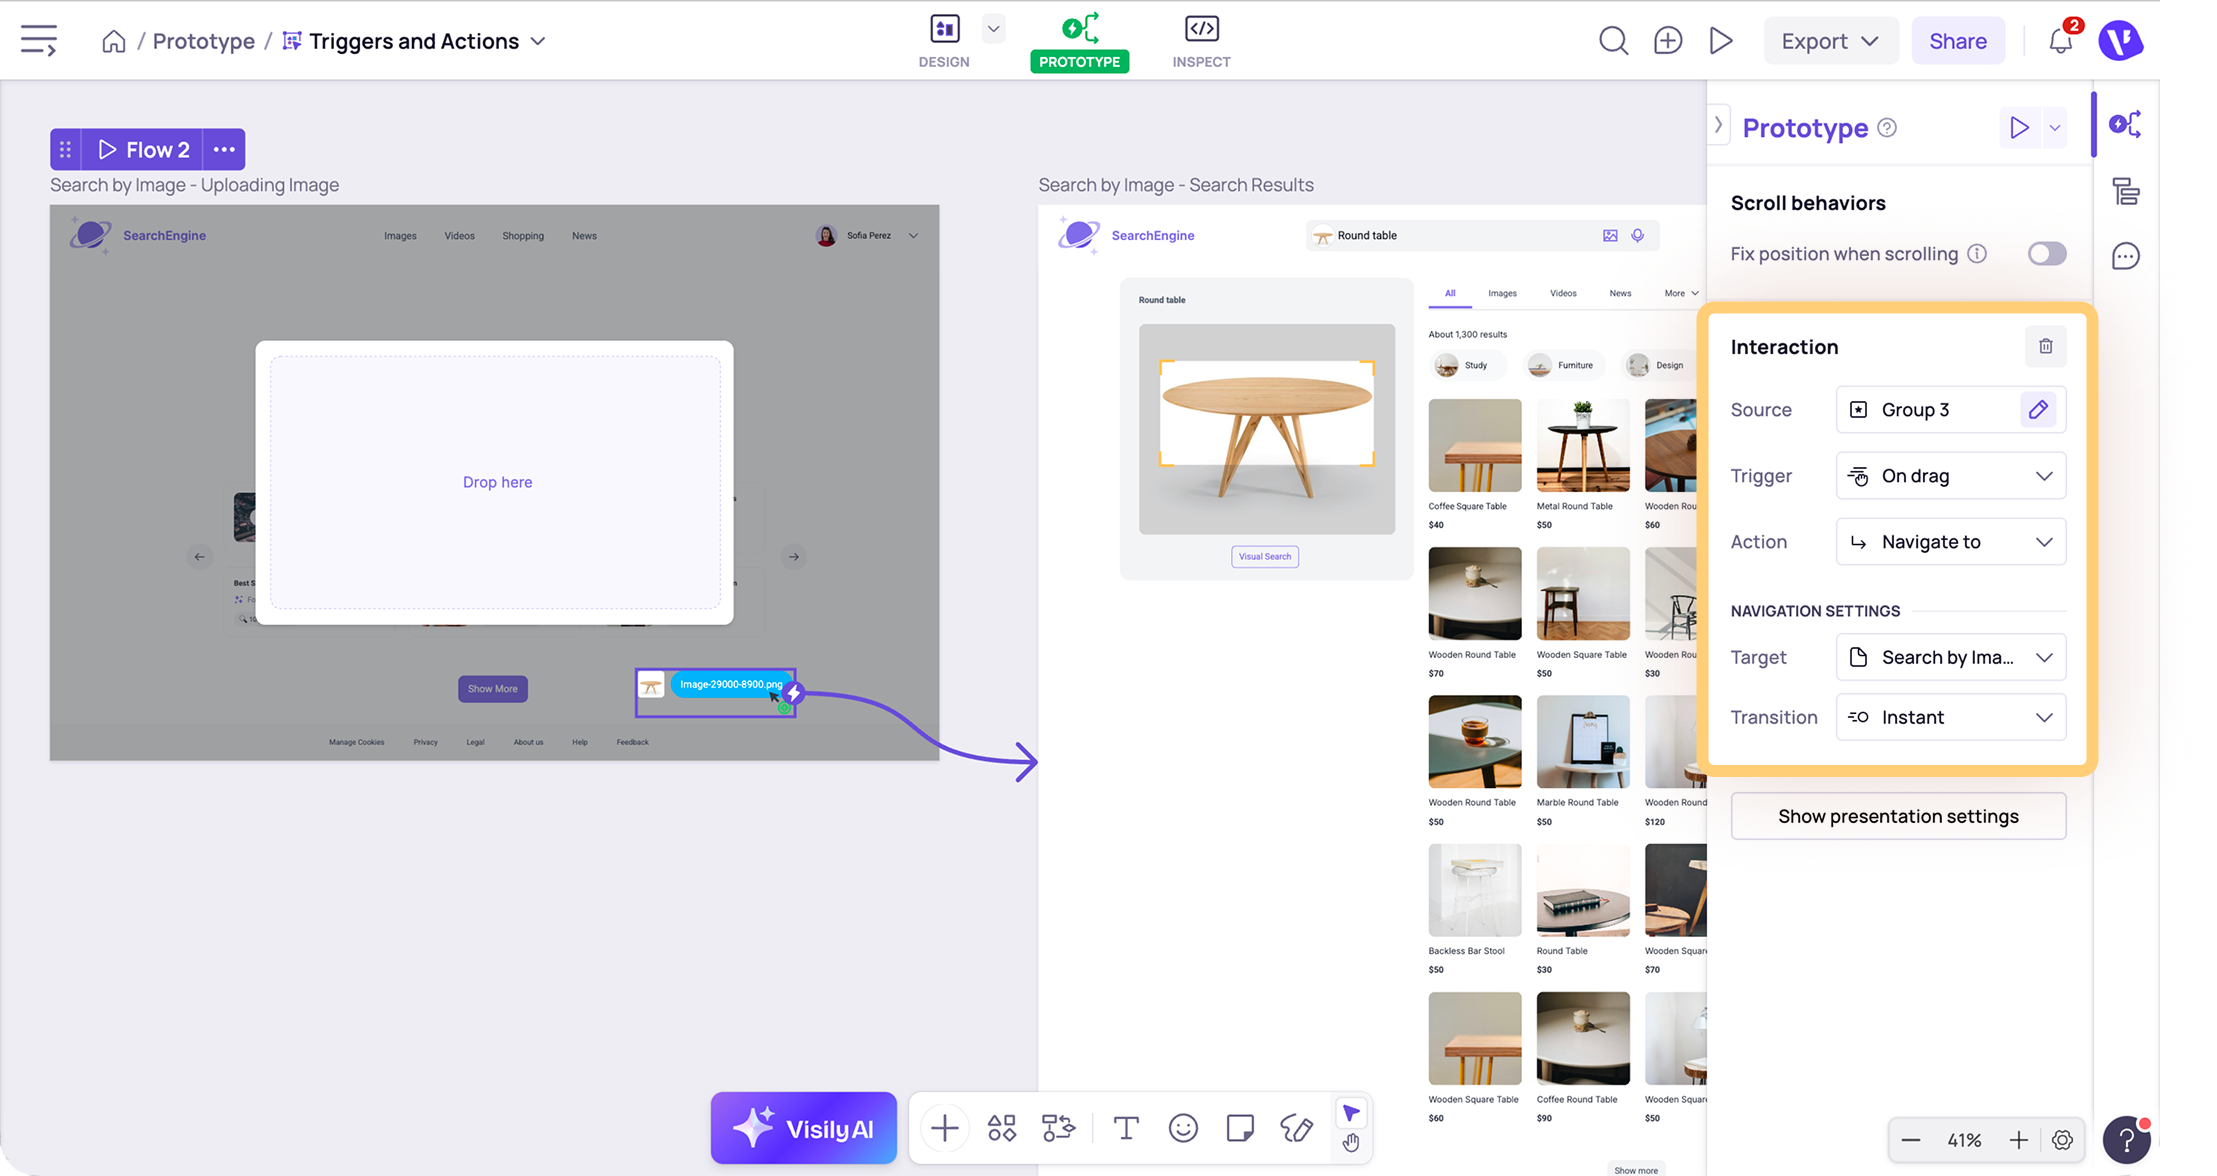Click the Show More button in mockup
The height and width of the screenshot is (1176, 2217).
coord(493,689)
